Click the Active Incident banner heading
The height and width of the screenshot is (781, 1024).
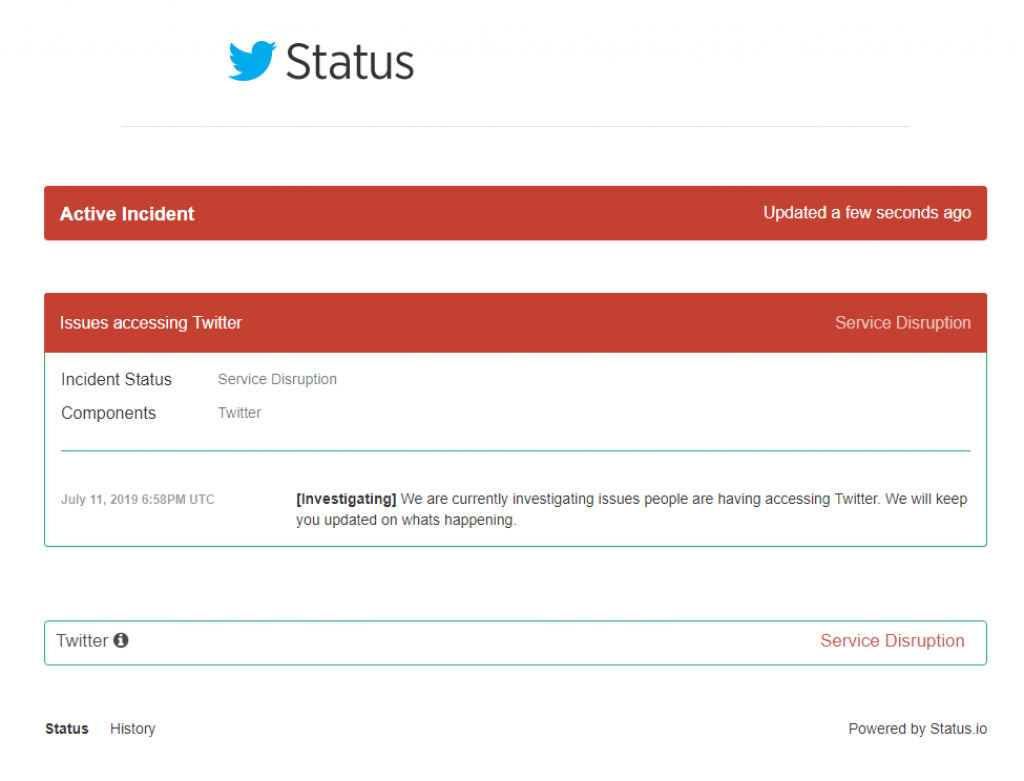(x=127, y=214)
